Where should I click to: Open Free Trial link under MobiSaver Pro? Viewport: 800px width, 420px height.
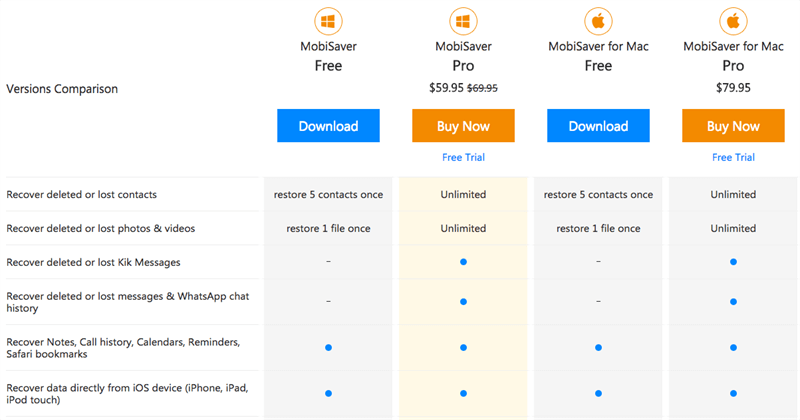[463, 157]
